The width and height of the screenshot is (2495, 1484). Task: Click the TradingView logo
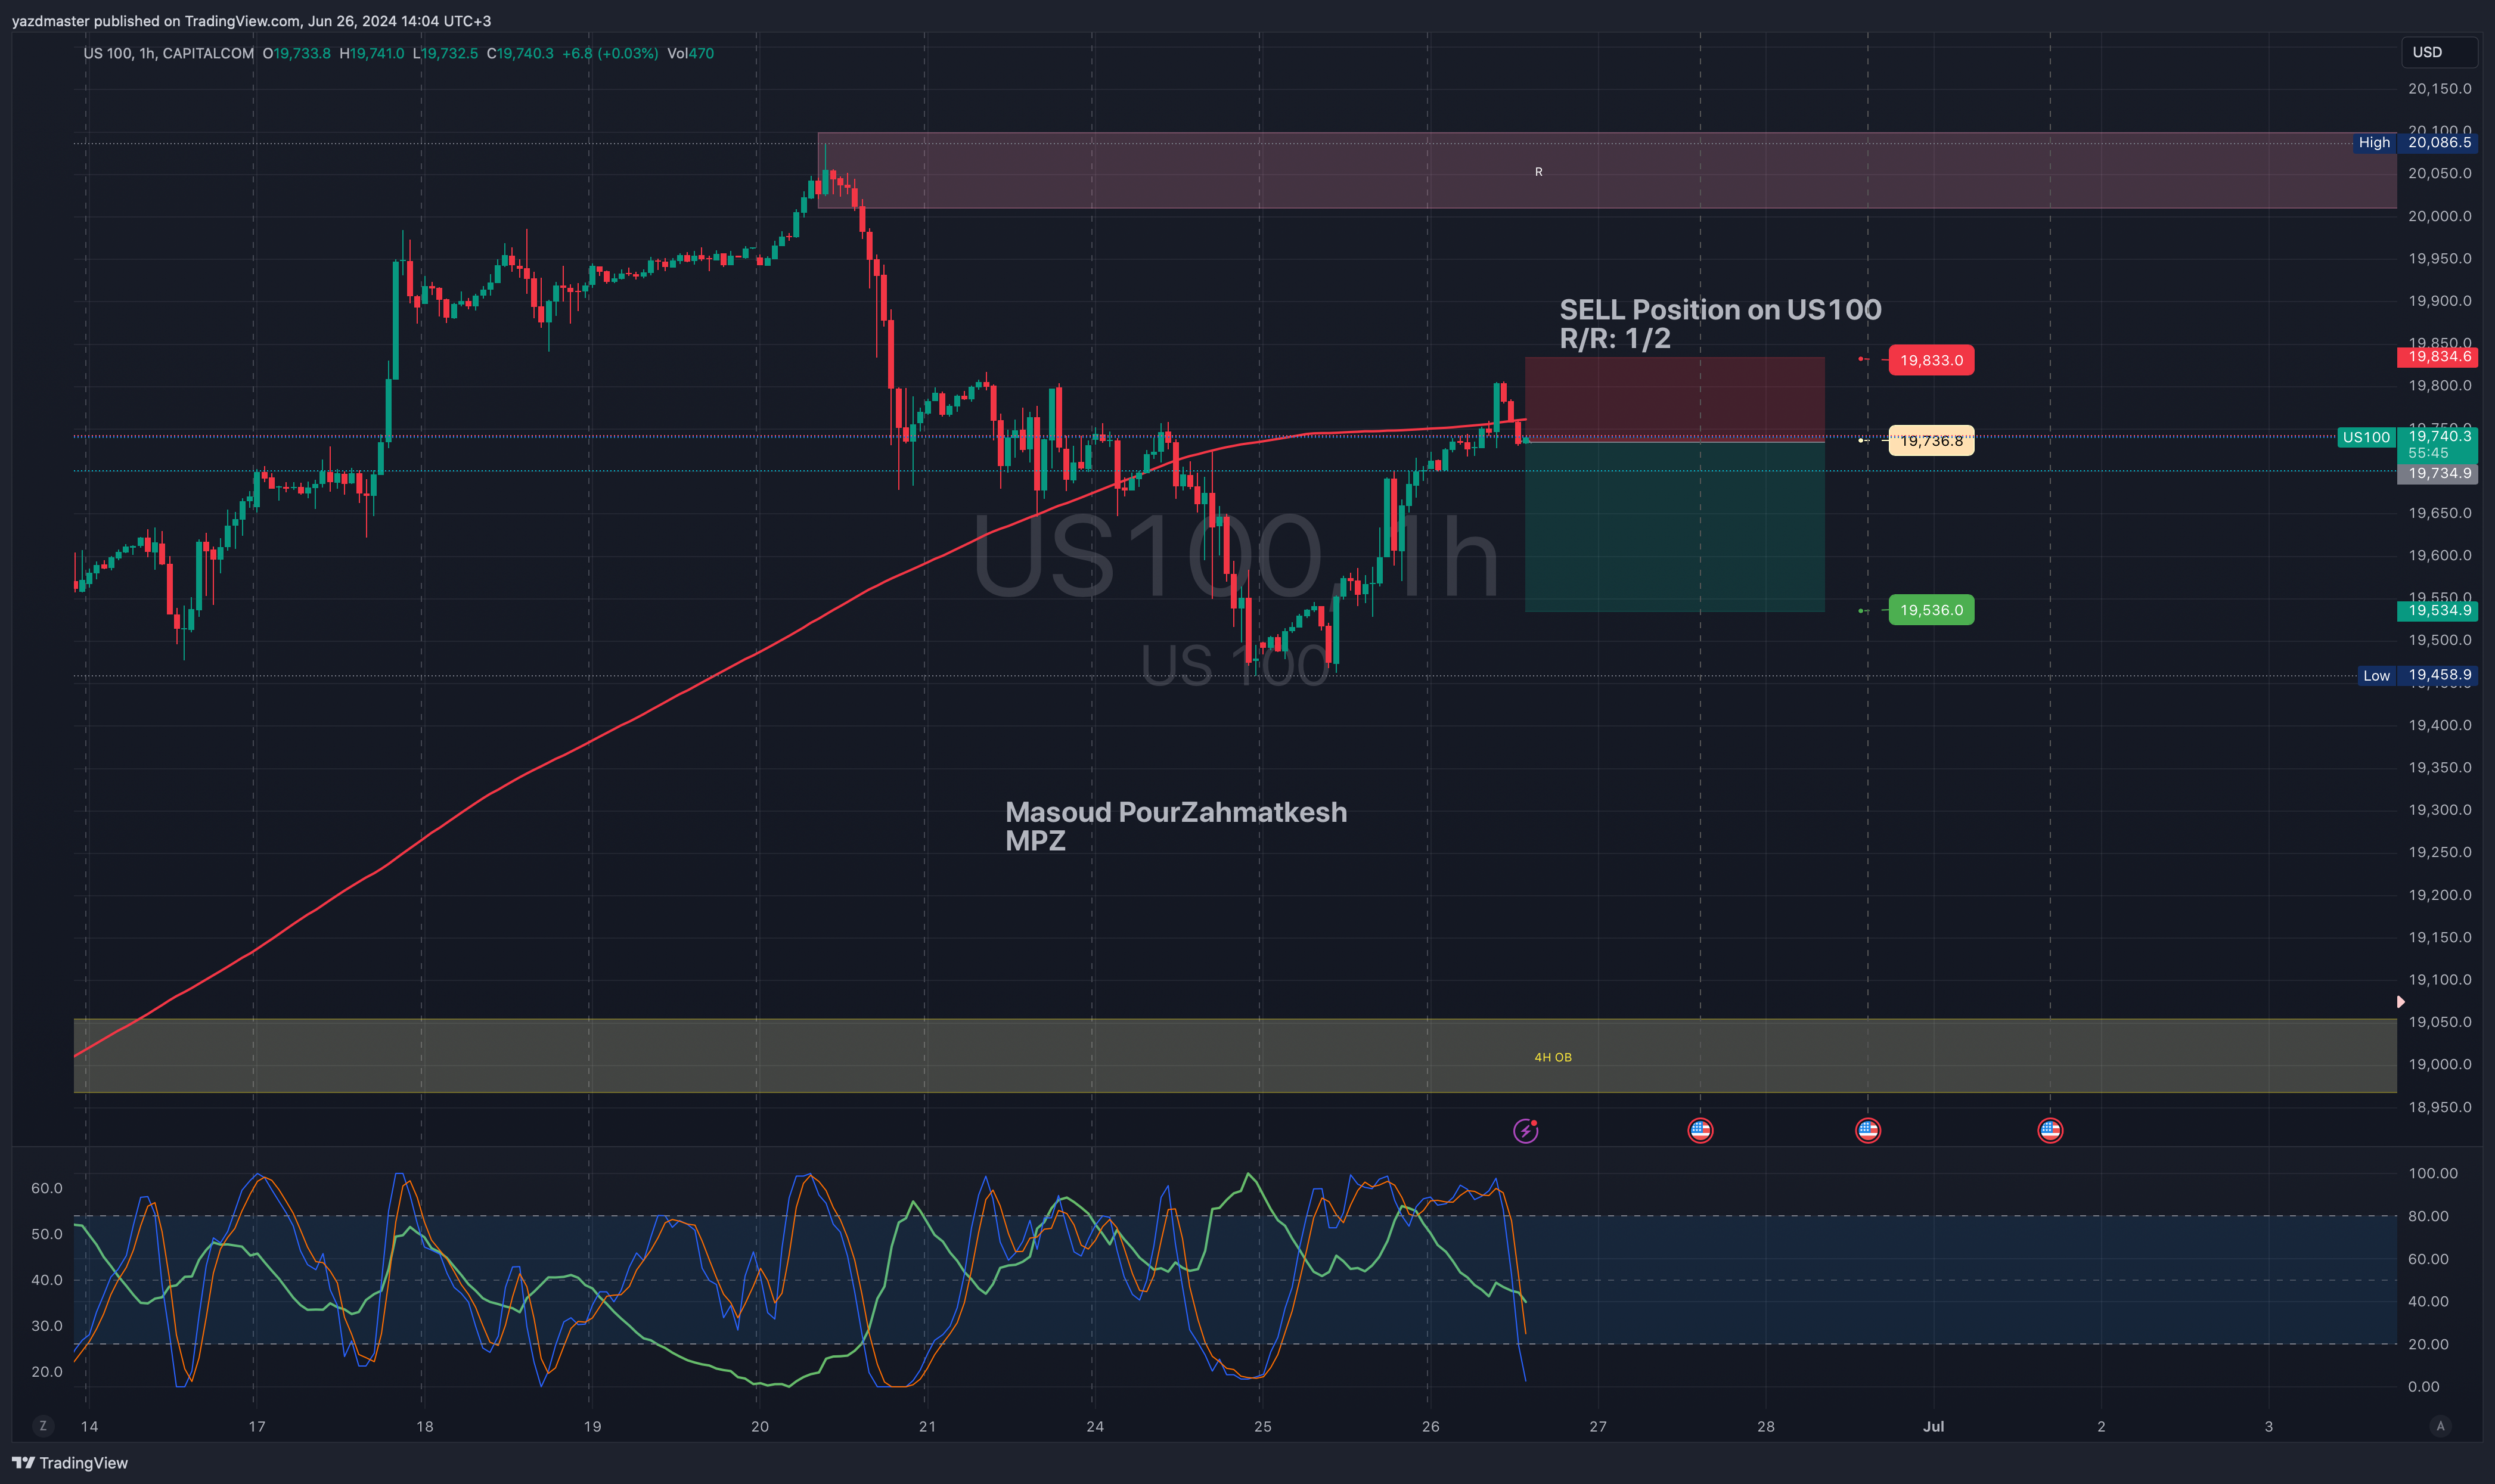pos(70,1462)
